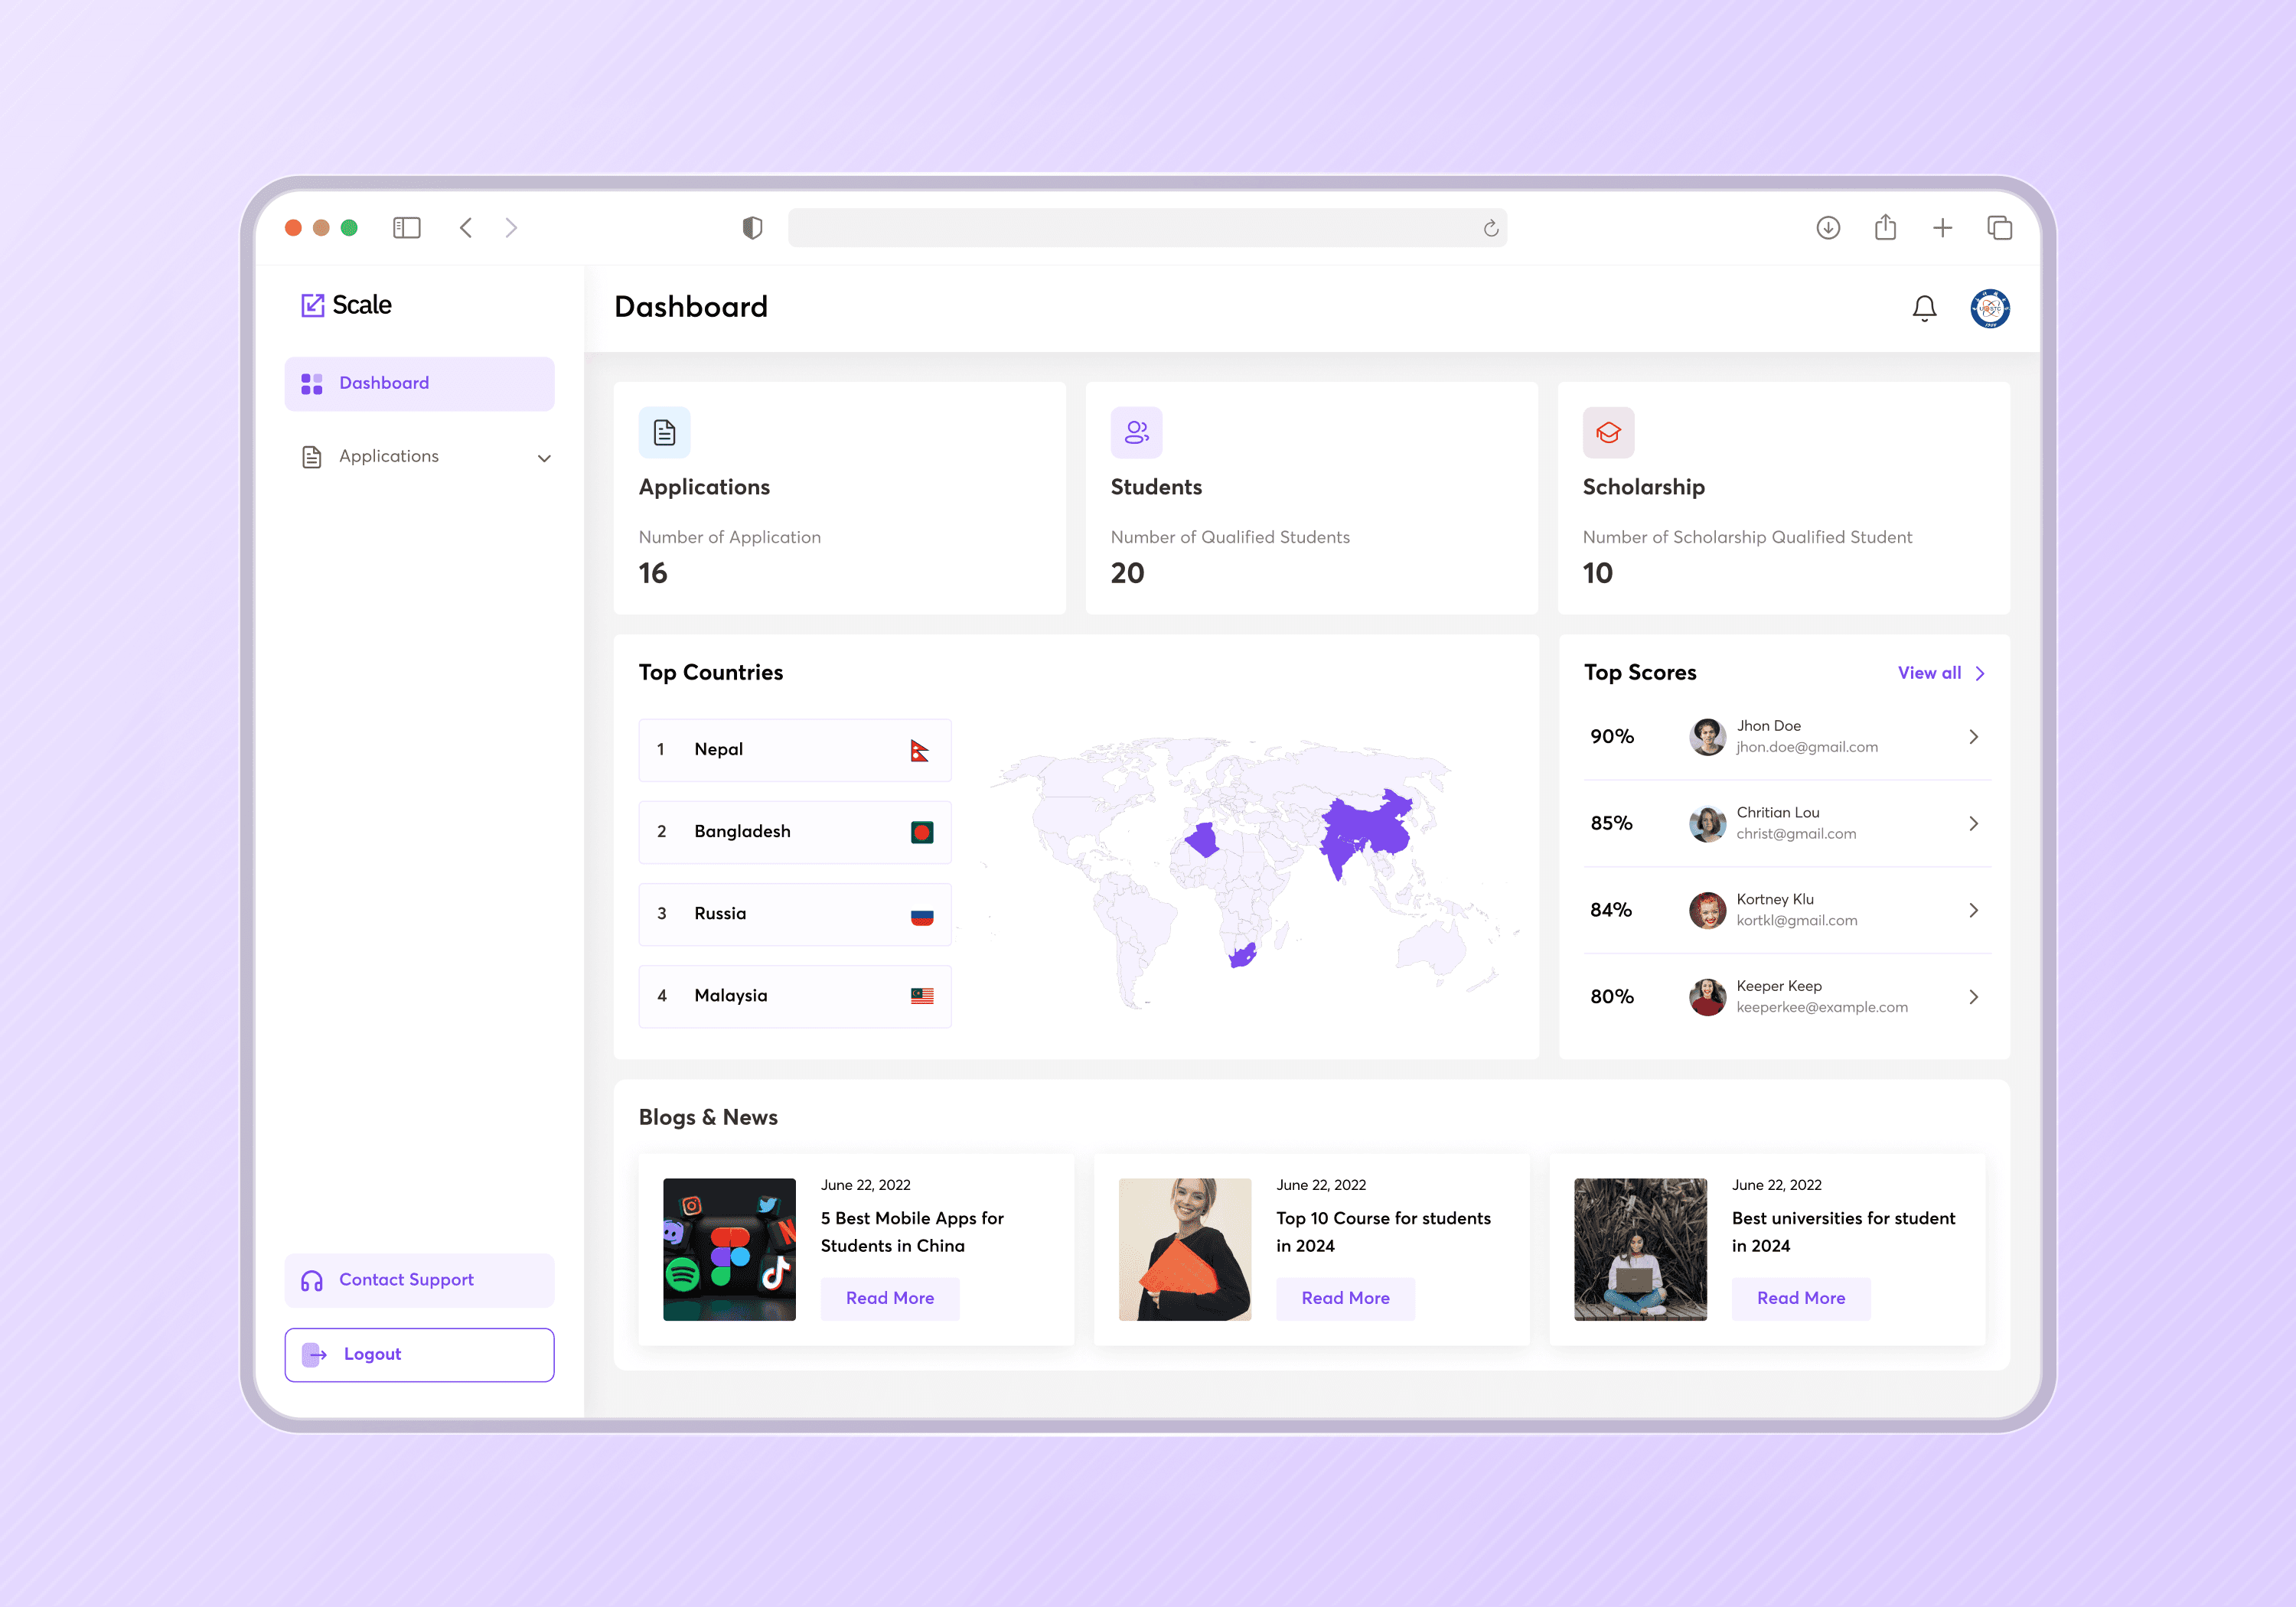Expand the Applications sidebar menu chevron

tap(544, 458)
